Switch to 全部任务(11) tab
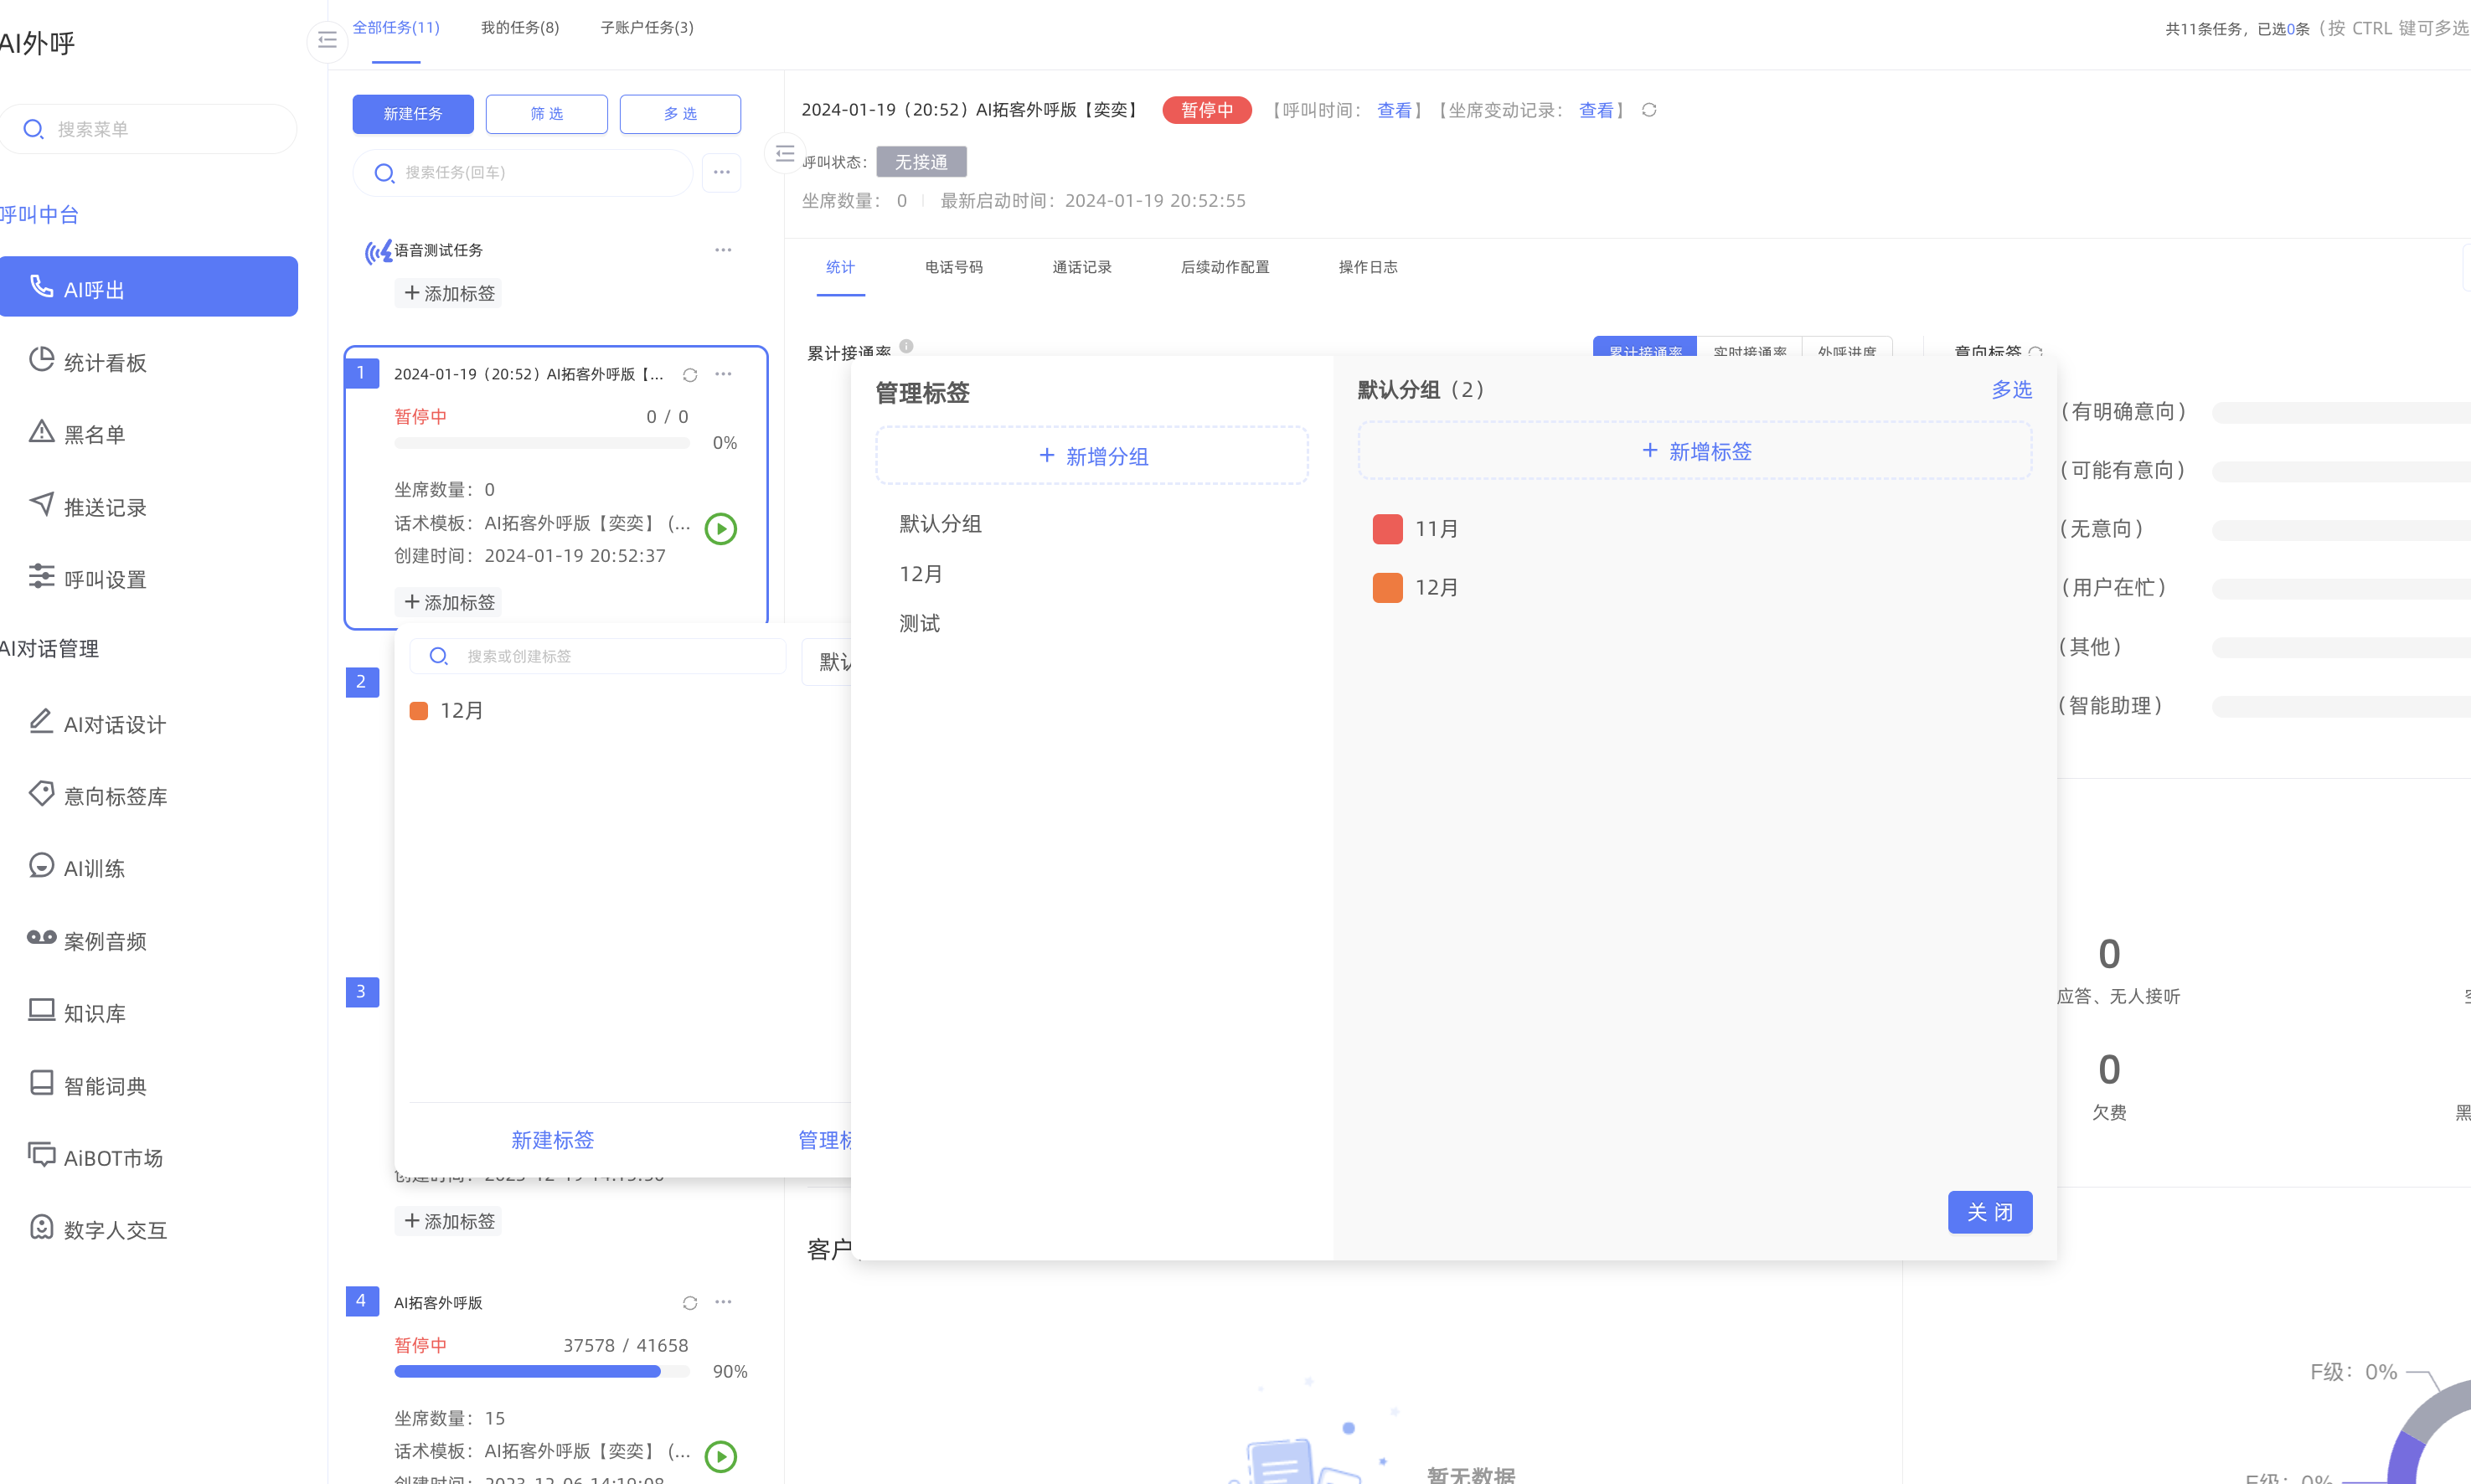The image size is (2471, 1484). point(396,28)
